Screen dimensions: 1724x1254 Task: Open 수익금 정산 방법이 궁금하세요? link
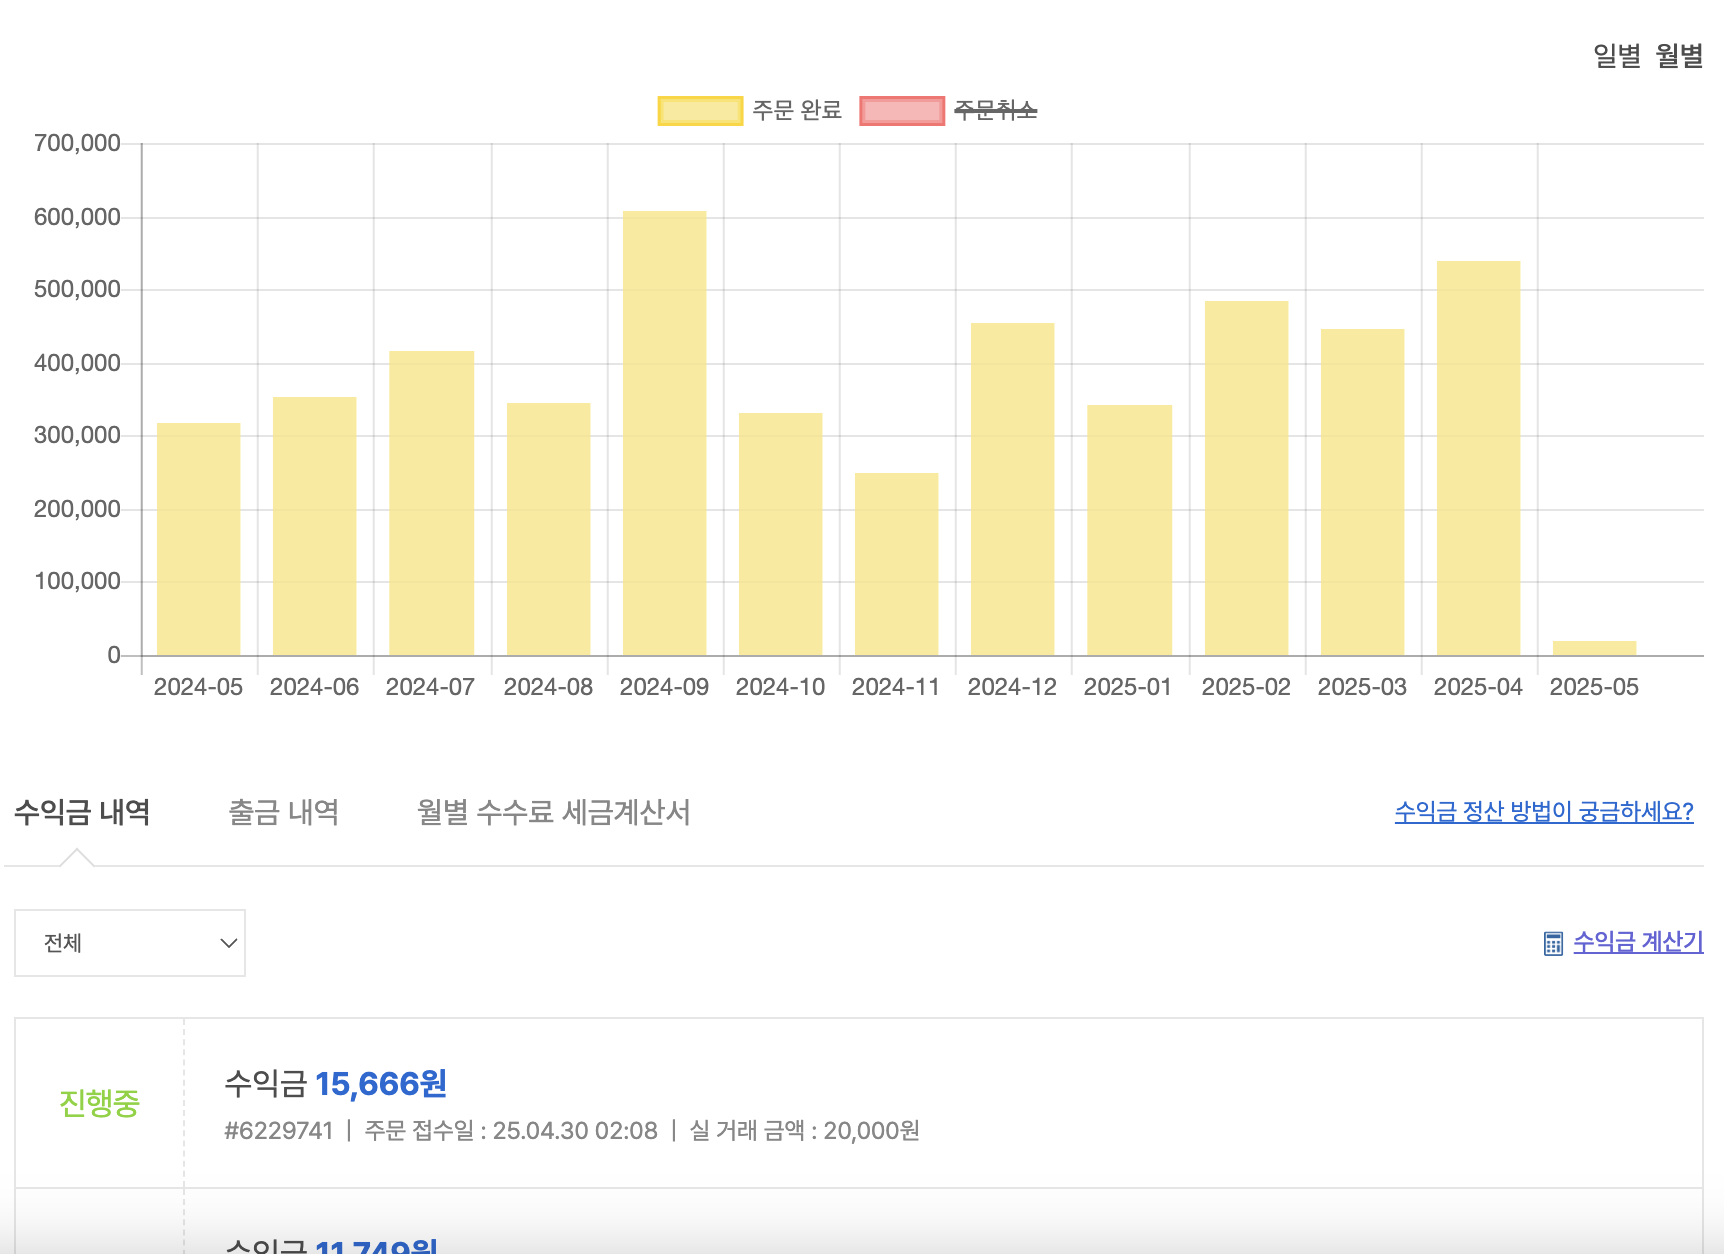point(1544,812)
